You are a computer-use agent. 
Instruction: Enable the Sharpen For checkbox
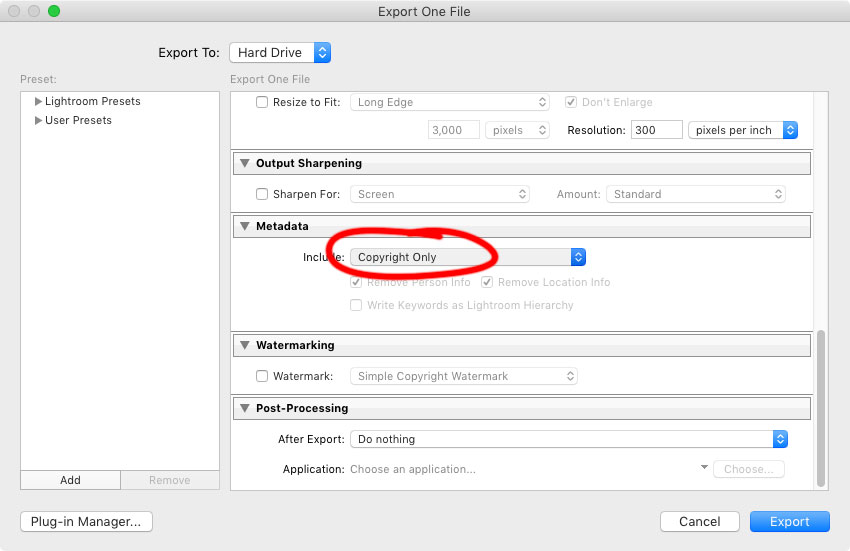click(x=262, y=194)
